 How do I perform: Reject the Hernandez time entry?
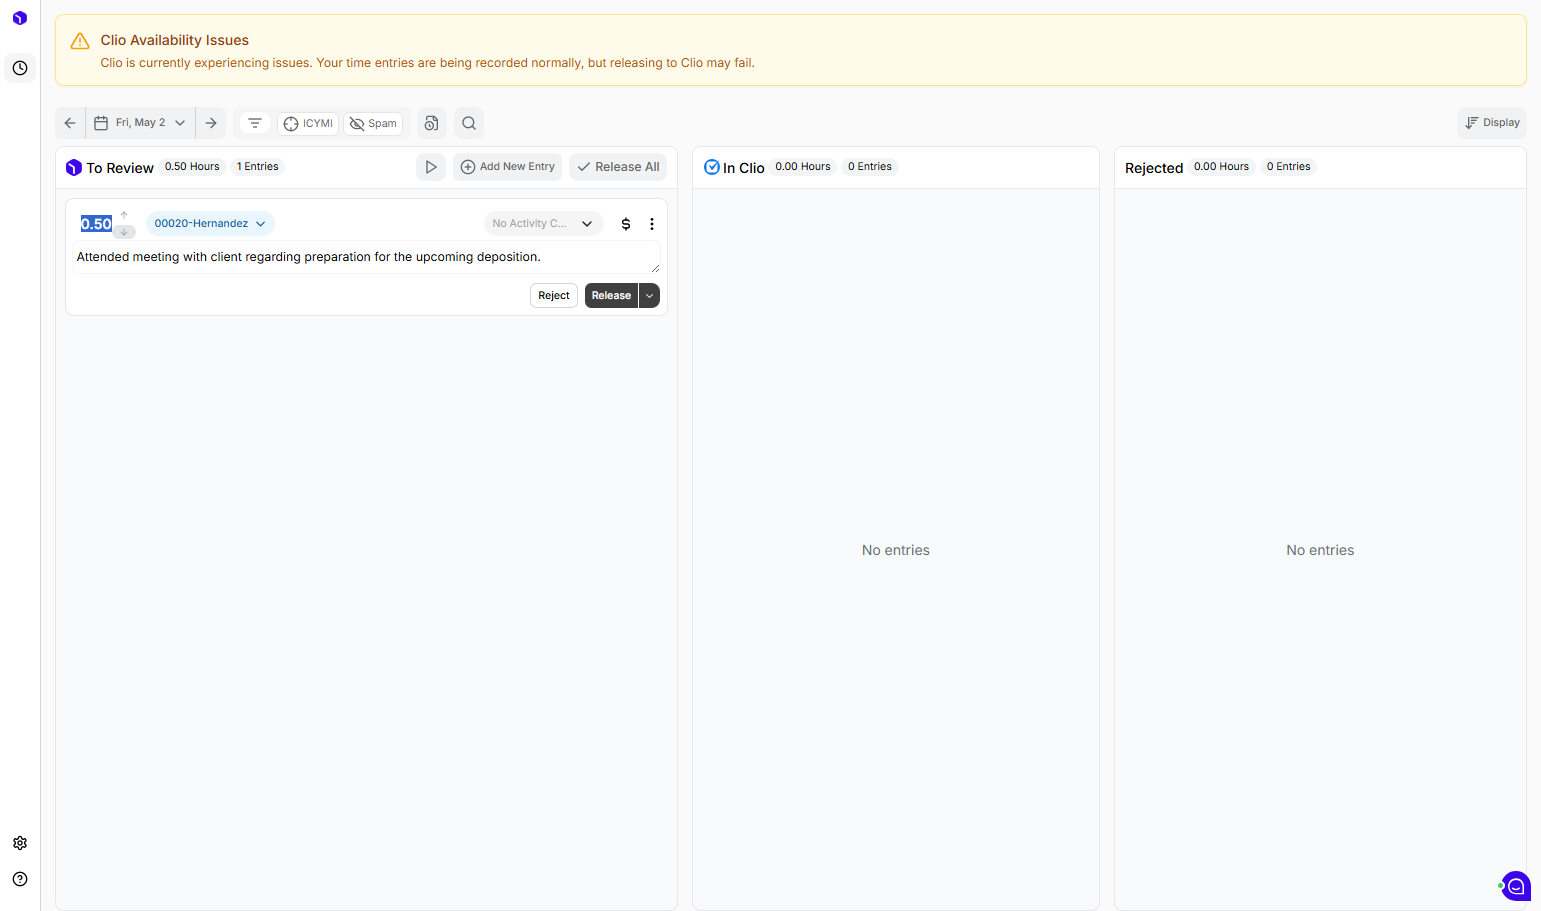click(554, 296)
